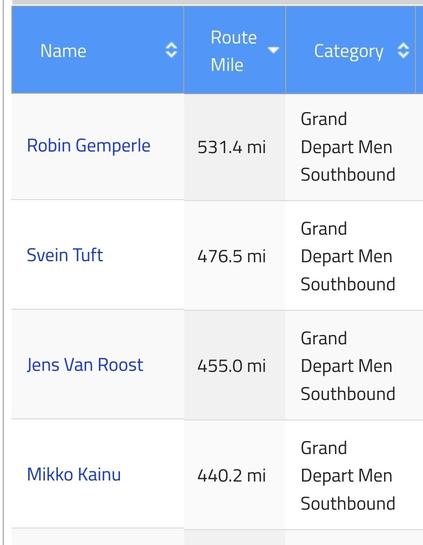
Task: Select the Route Mile column header
Action: (235, 50)
